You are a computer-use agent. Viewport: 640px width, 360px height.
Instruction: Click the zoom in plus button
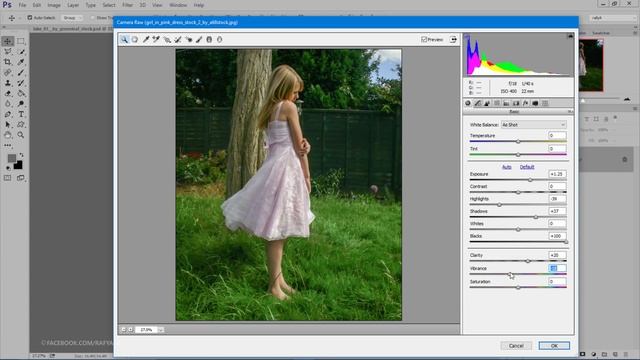131,329
